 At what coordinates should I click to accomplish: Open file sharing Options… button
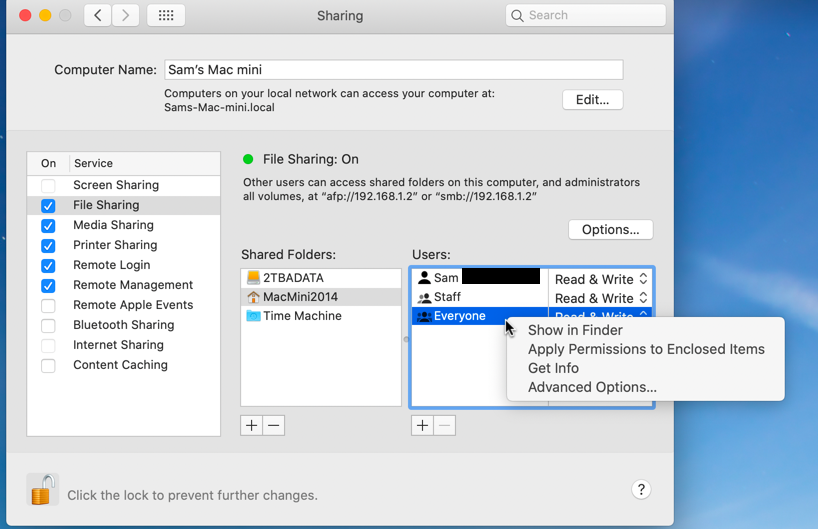(x=610, y=230)
